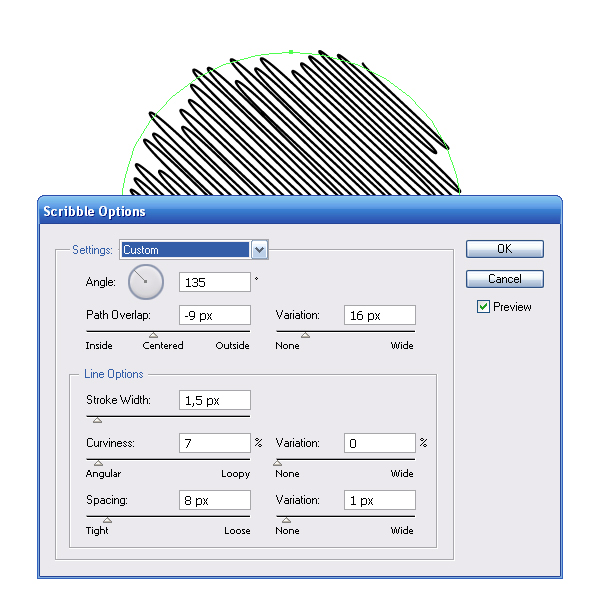Click the Curviness Variation slider thumb

point(277,463)
